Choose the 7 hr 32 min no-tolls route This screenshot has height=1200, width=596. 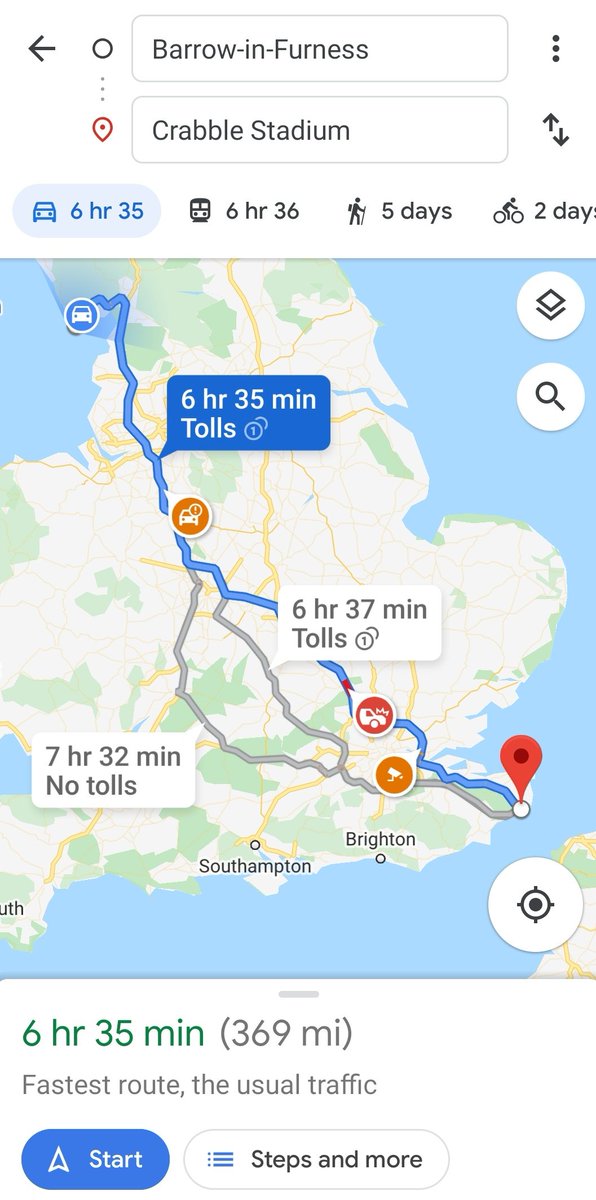113,771
